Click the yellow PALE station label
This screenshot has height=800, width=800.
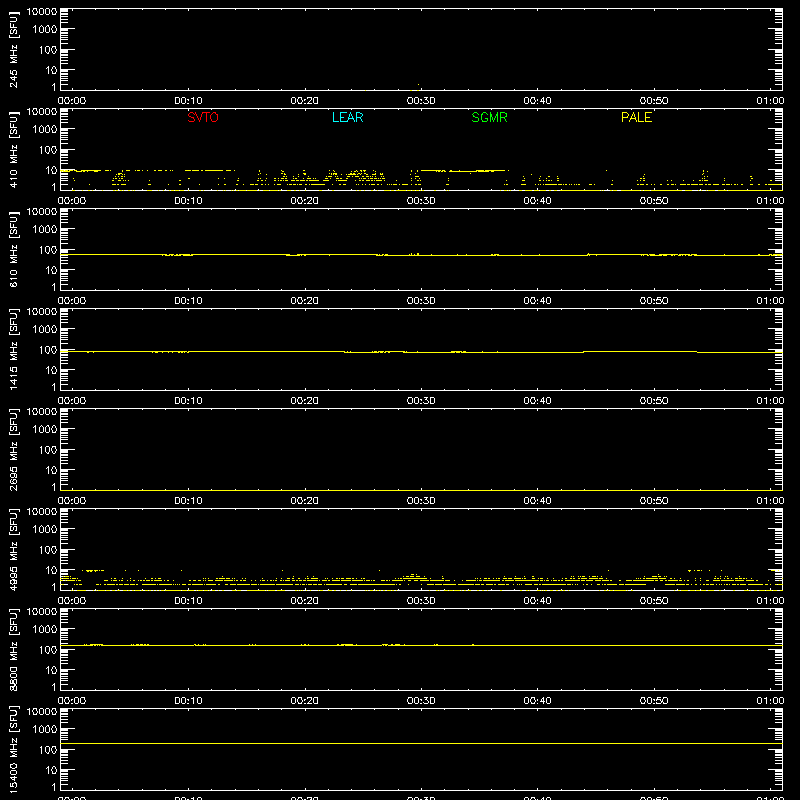[x=636, y=117]
